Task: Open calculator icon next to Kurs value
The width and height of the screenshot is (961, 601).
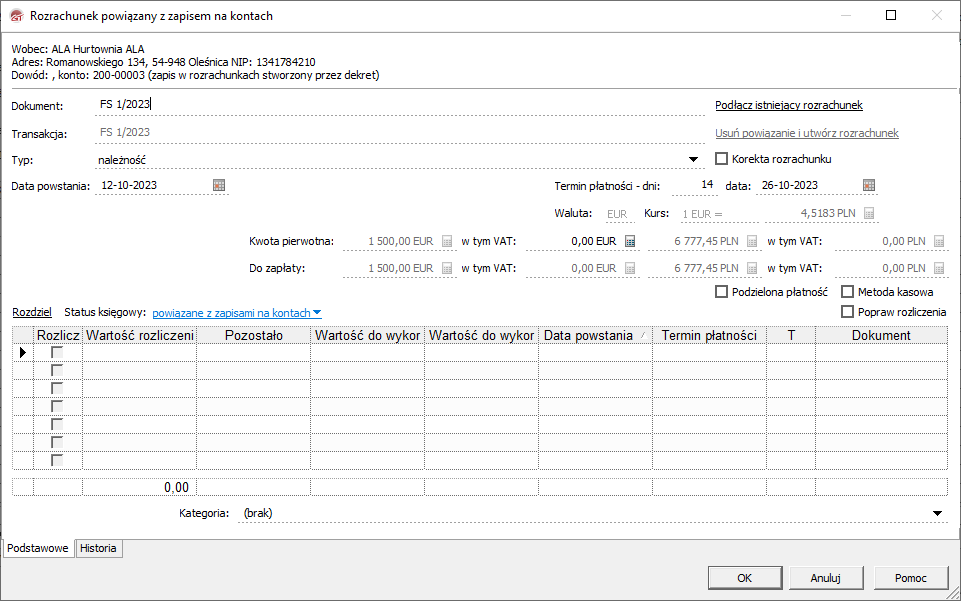Action: point(868,213)
